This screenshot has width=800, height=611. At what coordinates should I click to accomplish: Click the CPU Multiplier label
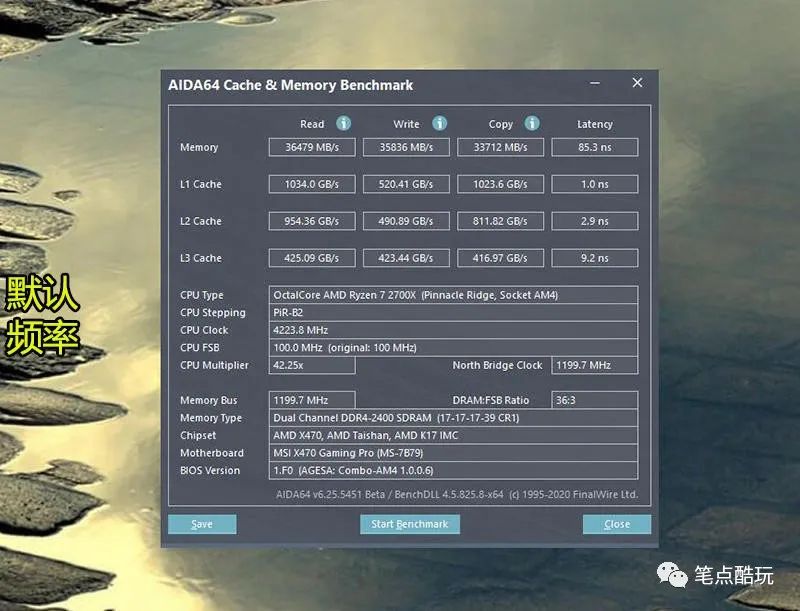click(x=214, y=365)
